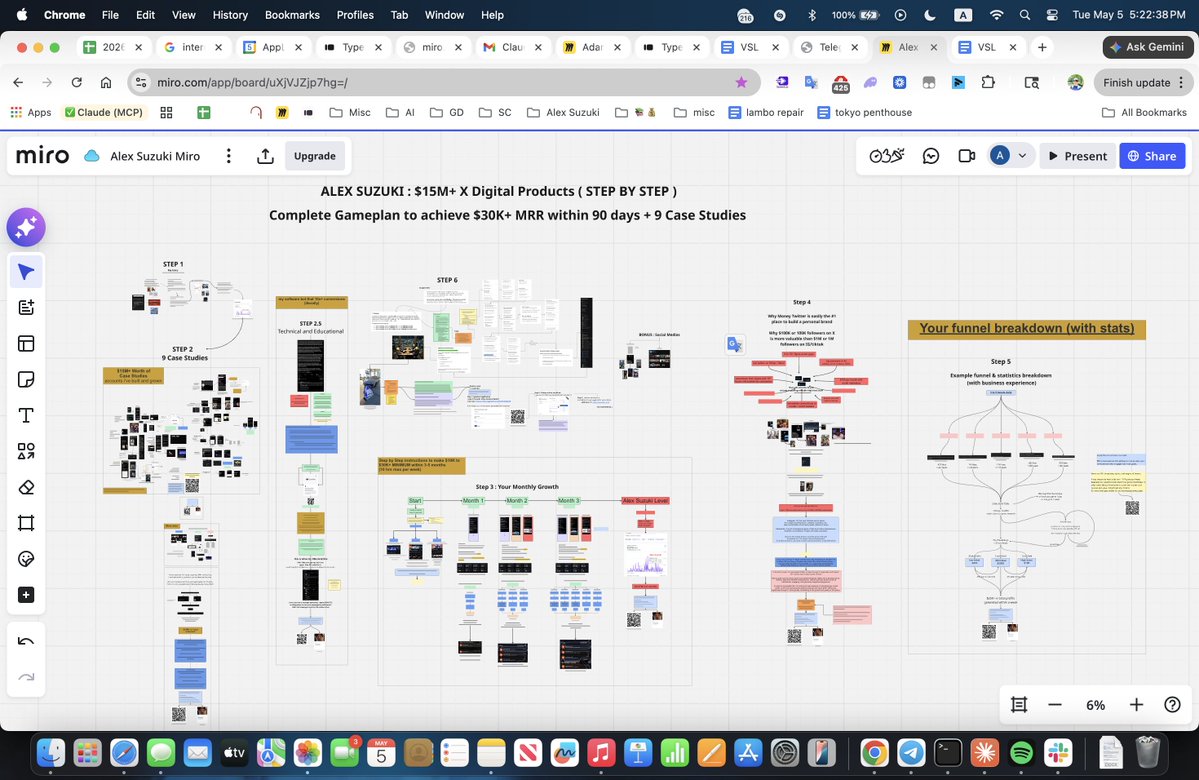
Task: Click the miro logo
Action: coord(42,156)
